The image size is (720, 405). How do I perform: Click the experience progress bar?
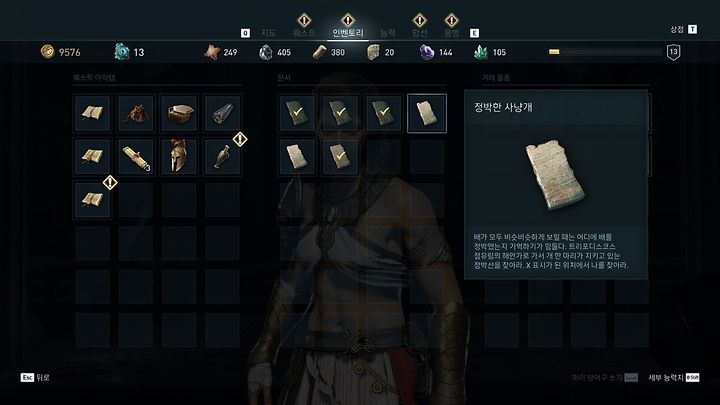(606, 52)
